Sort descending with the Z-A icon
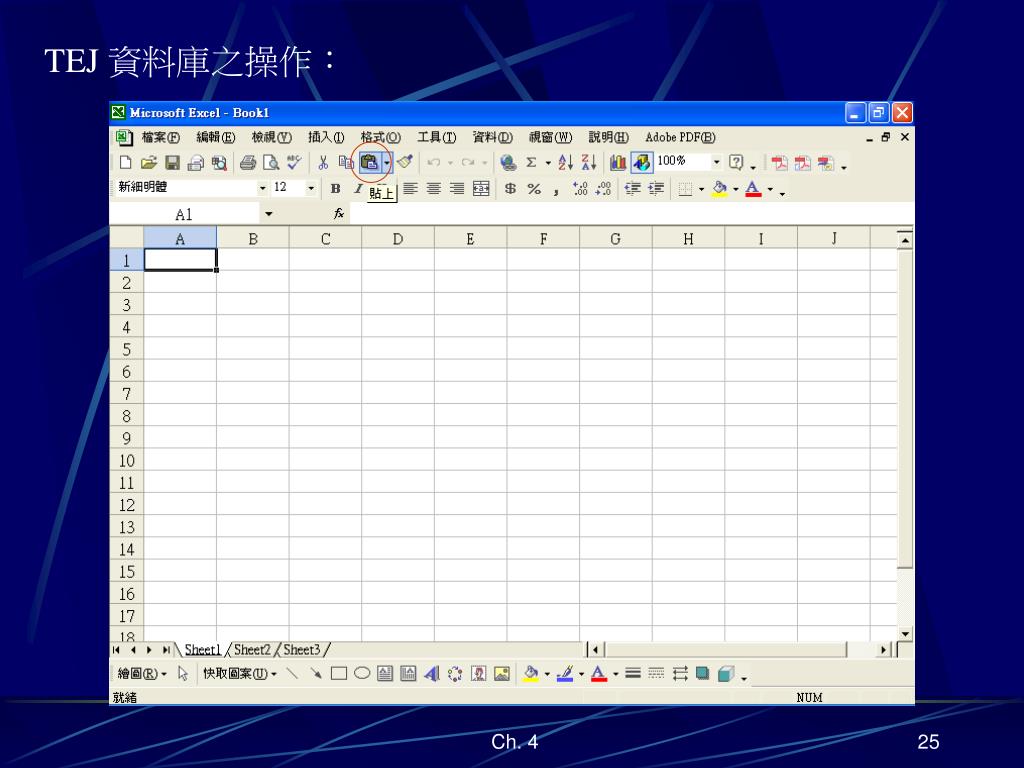This screenshot has height=768, width=1024. [x=588, y=163]
